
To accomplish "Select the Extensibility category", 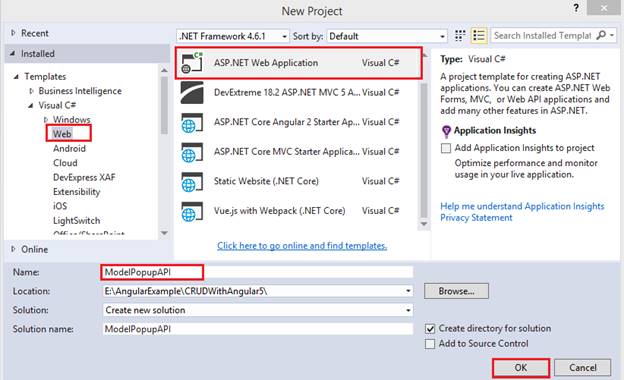I will pos(76,192).
